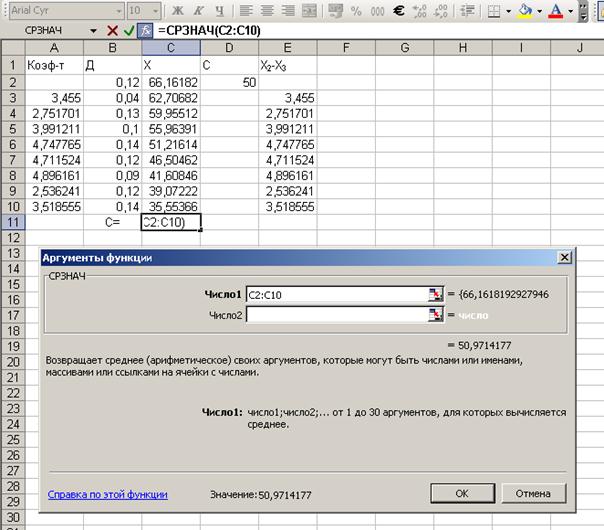Toggle italic formatting (К)

[198, 10]
